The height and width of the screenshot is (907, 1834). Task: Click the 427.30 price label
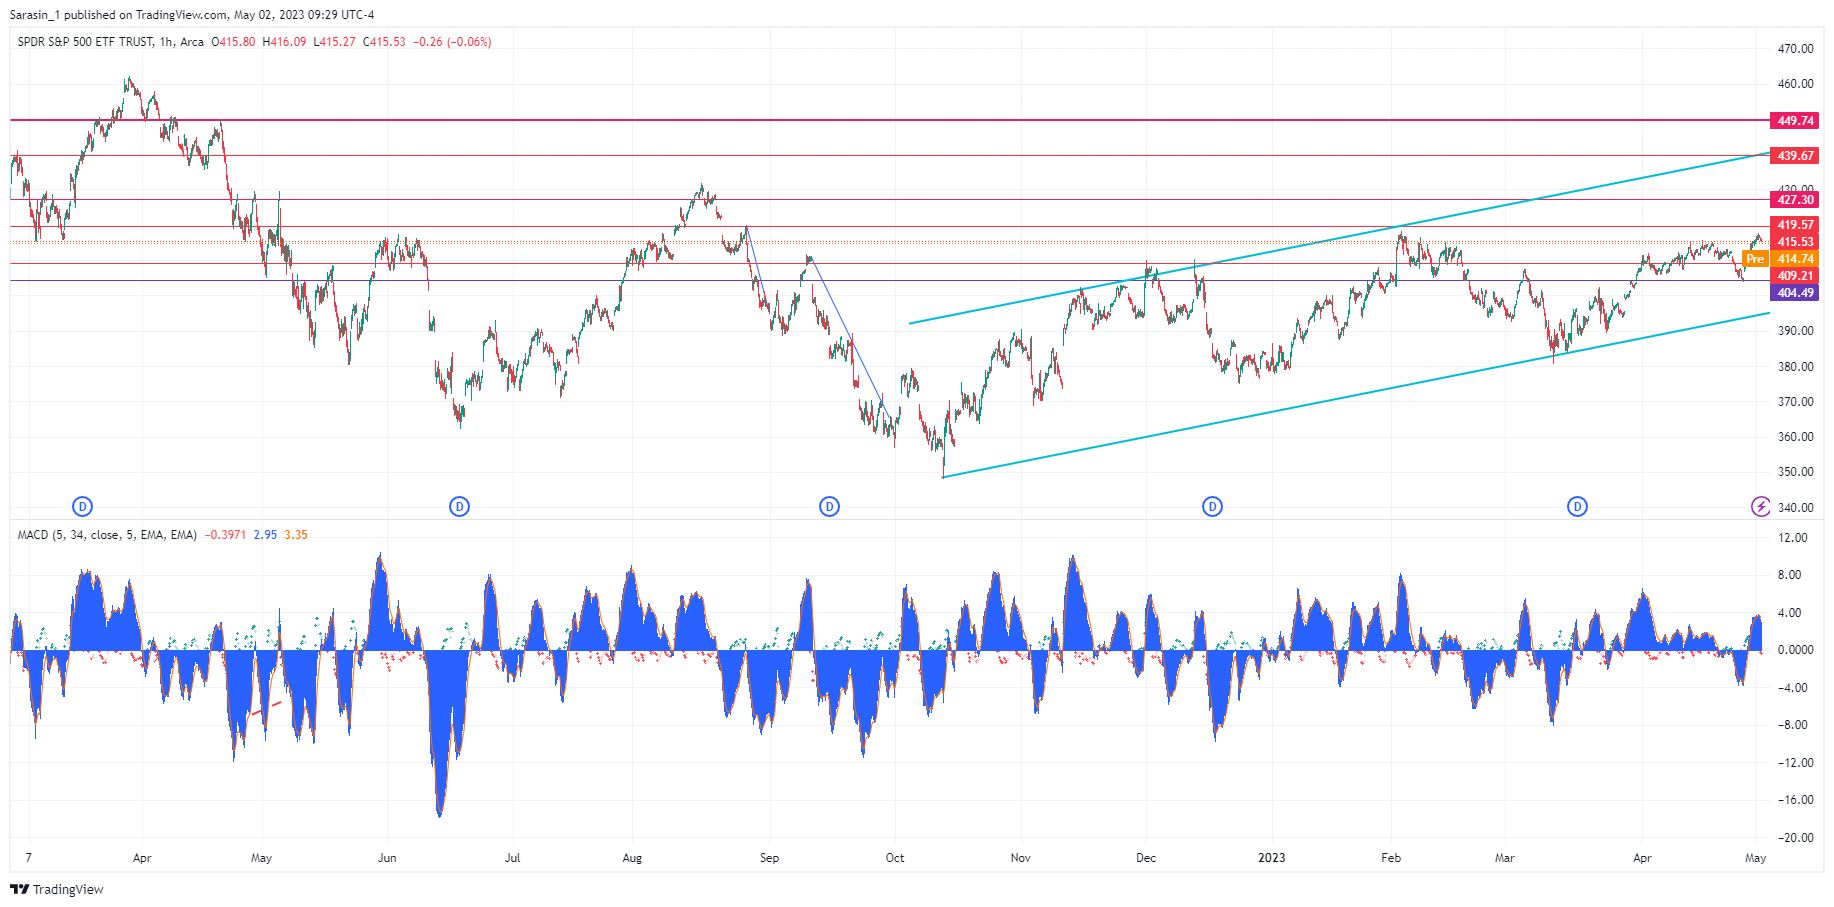pos(1795,200)
